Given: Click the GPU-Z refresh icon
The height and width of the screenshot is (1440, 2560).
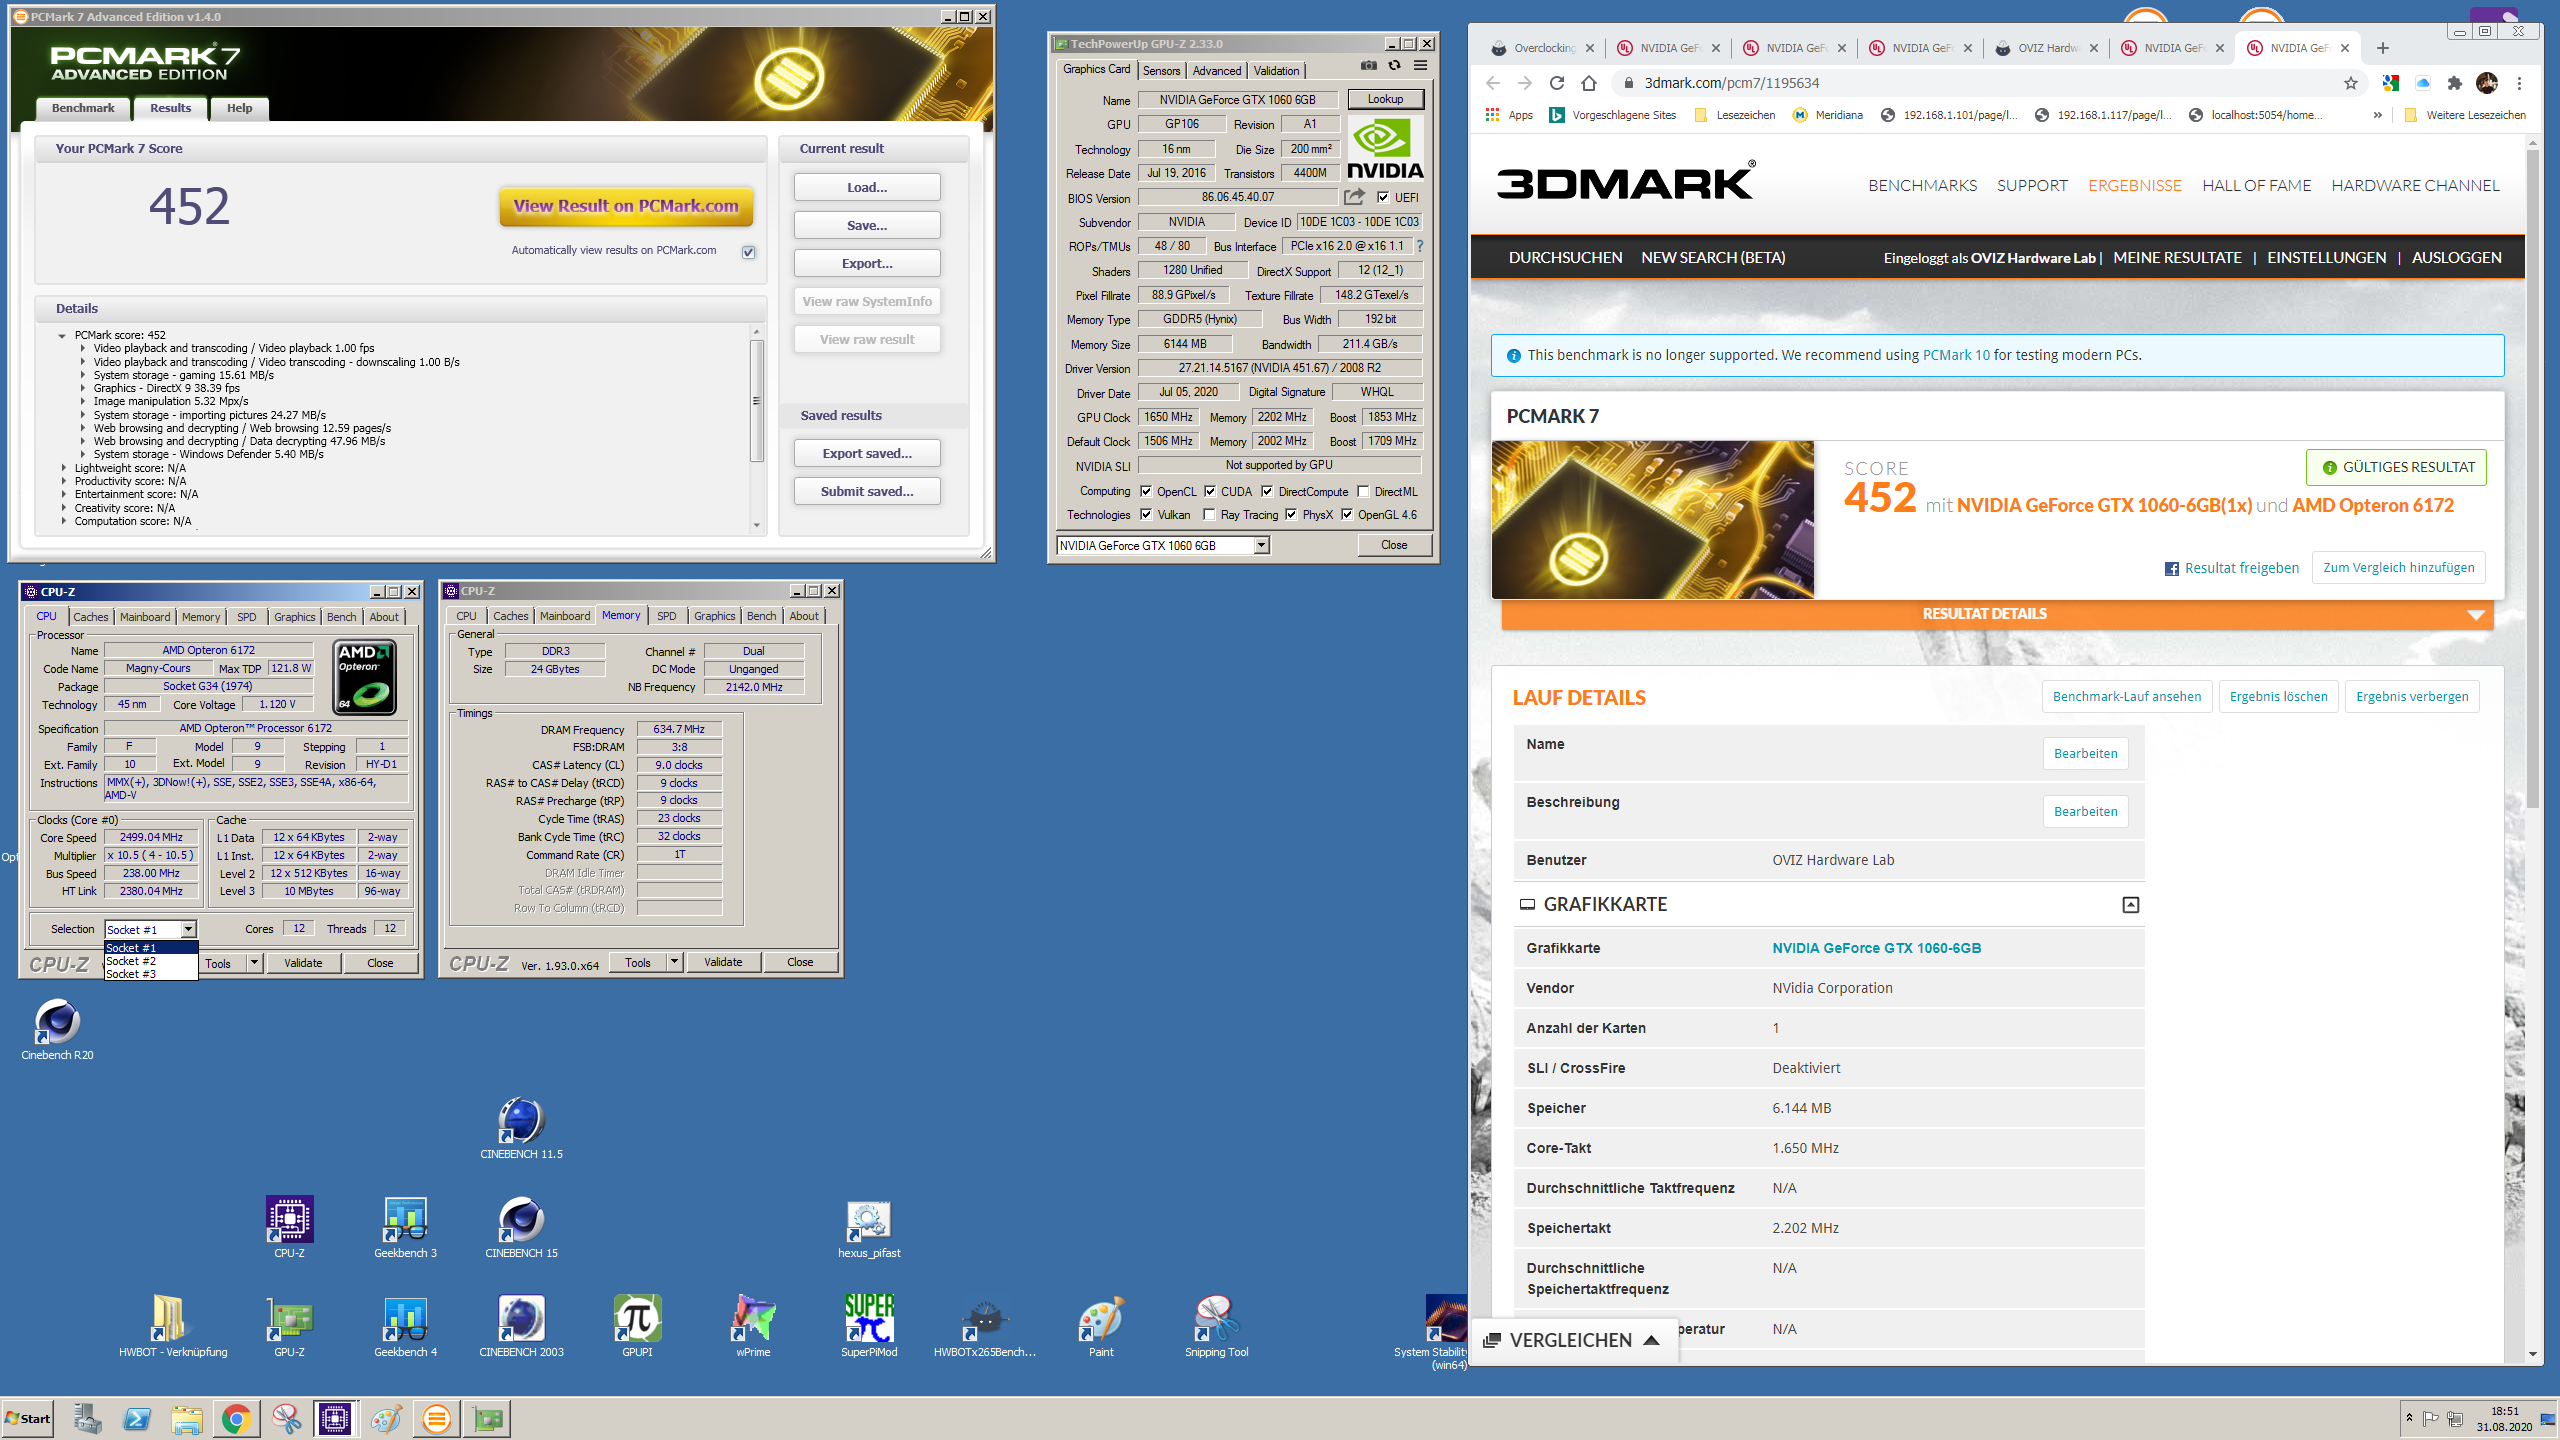Looking at the screenshot, I should pyautogui.click(x=1394, y=65).
